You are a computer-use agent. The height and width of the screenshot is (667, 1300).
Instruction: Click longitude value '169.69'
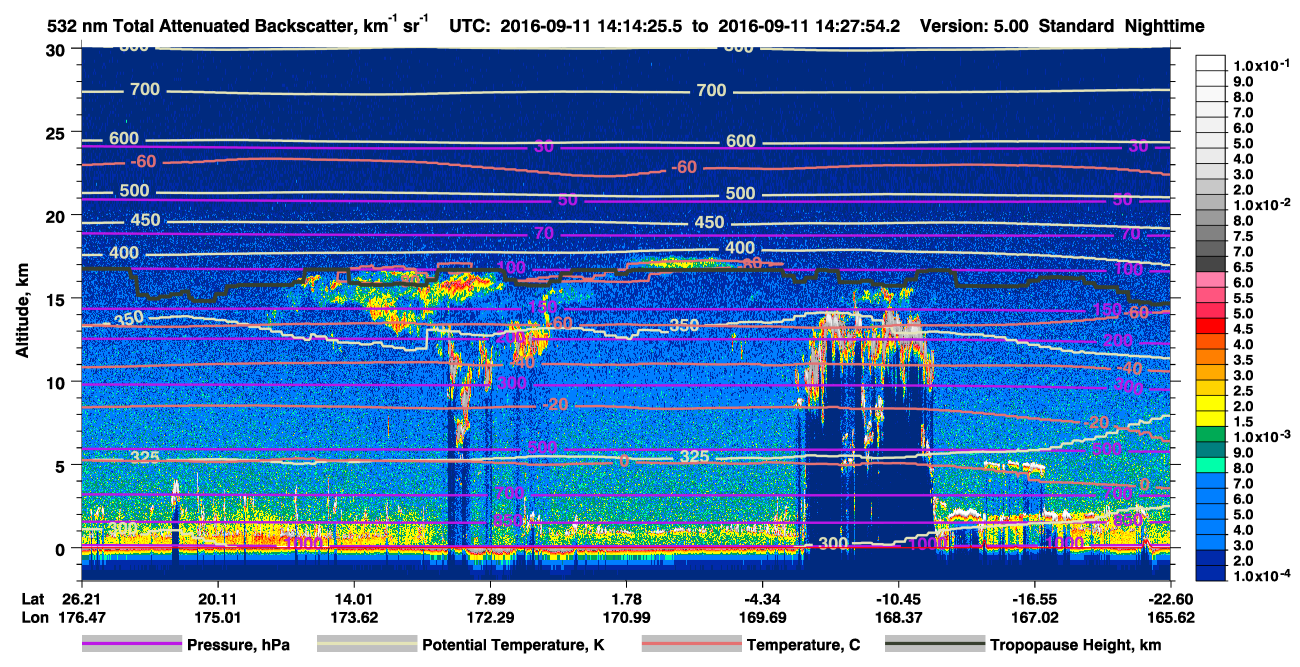click(762, 617)
